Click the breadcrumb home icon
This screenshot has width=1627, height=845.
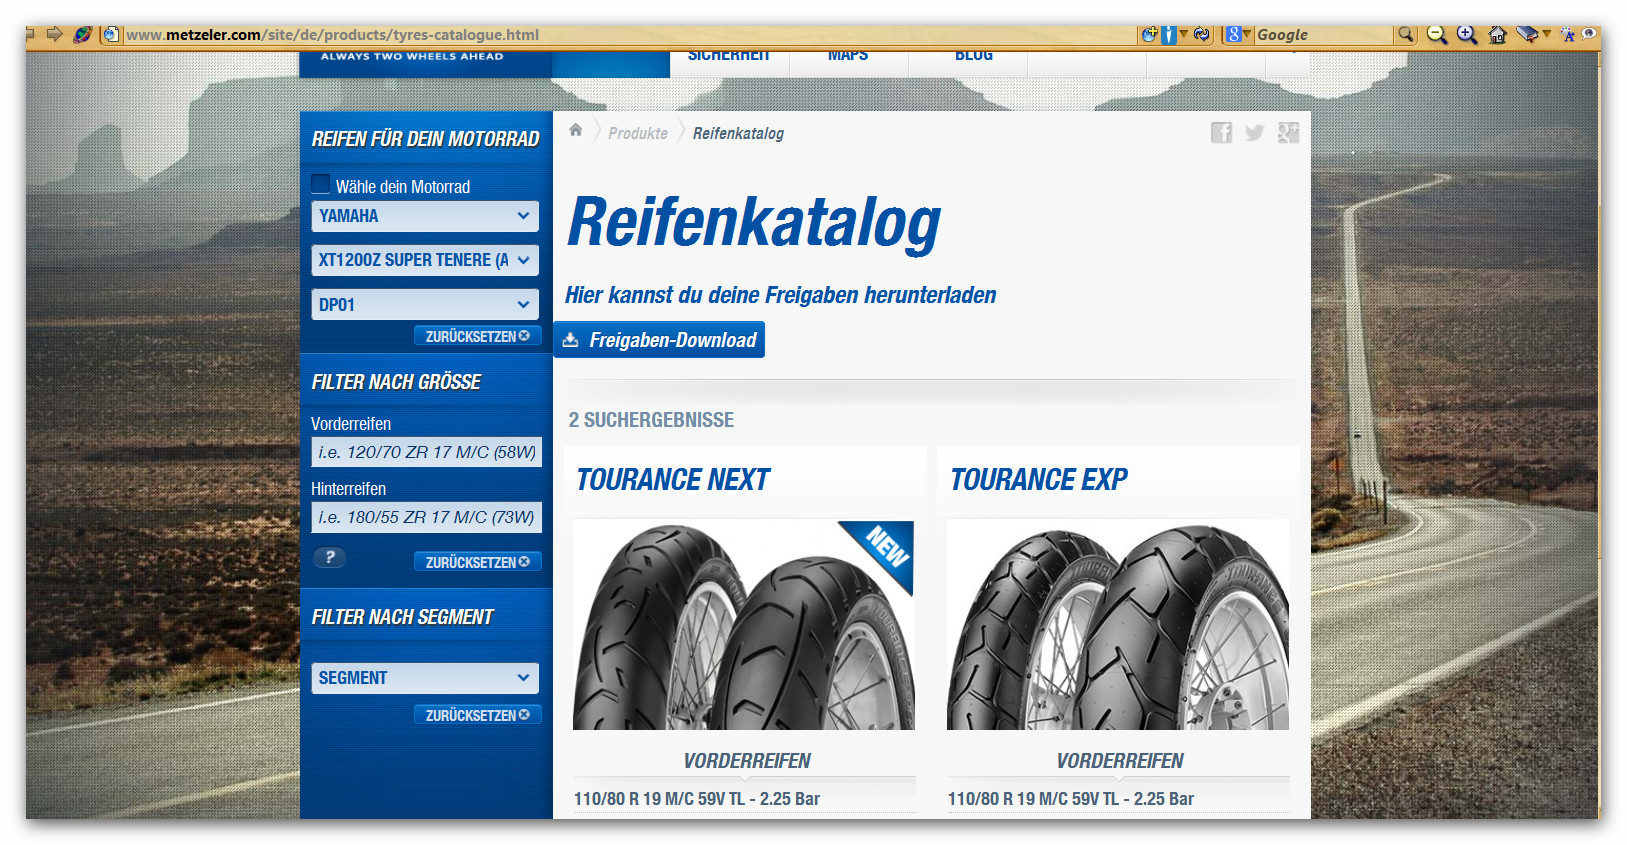click(x=576, y=131)
